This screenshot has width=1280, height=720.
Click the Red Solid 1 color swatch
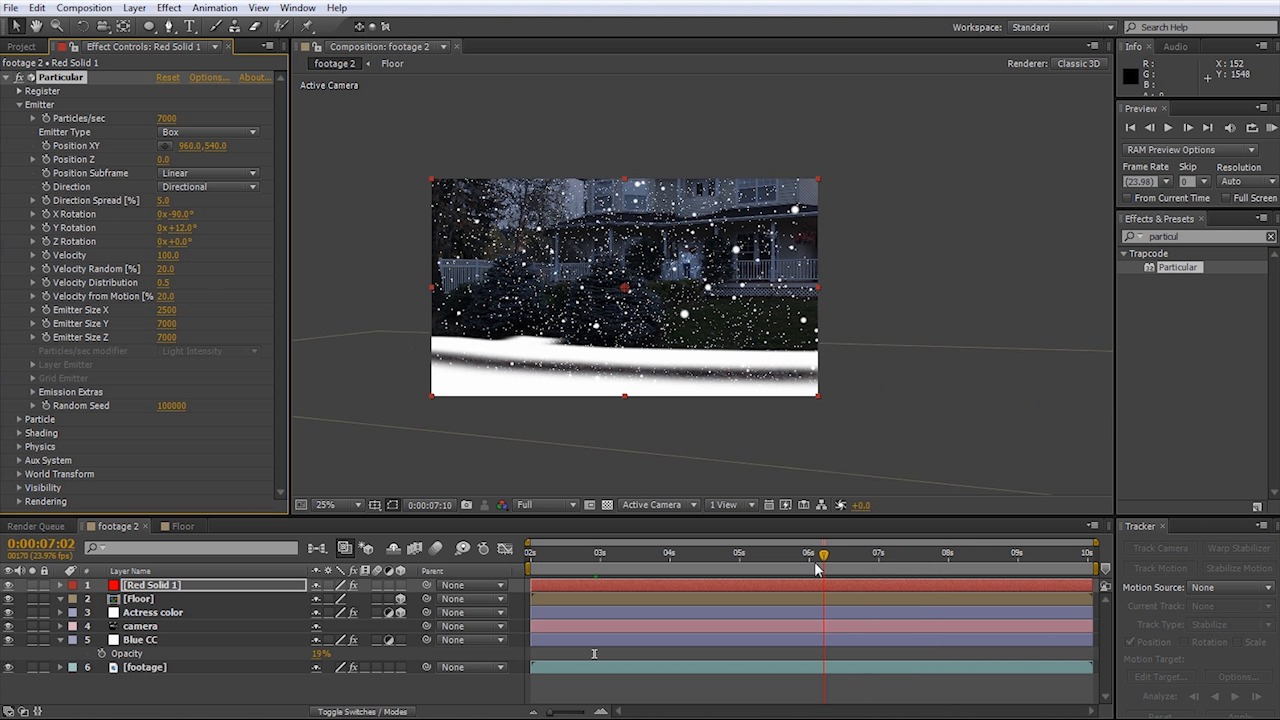[113, 585]
